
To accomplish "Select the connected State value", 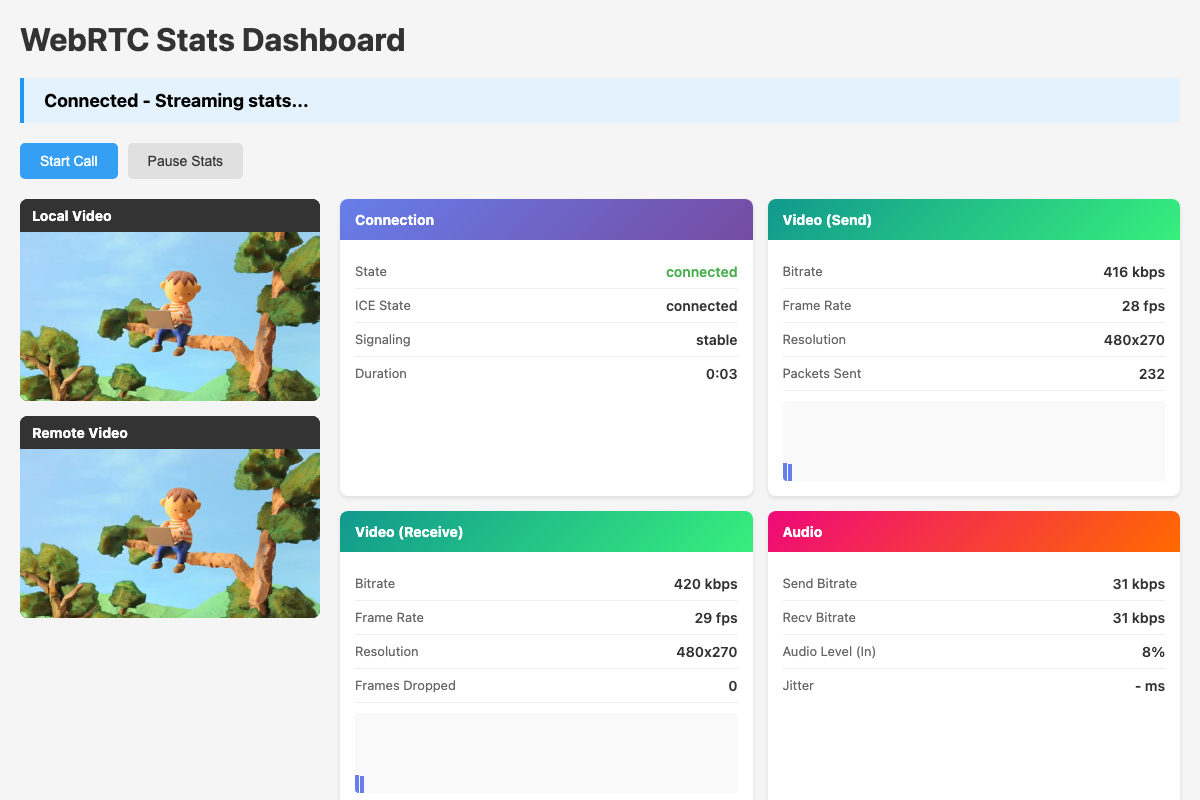I will pos(701,272).
